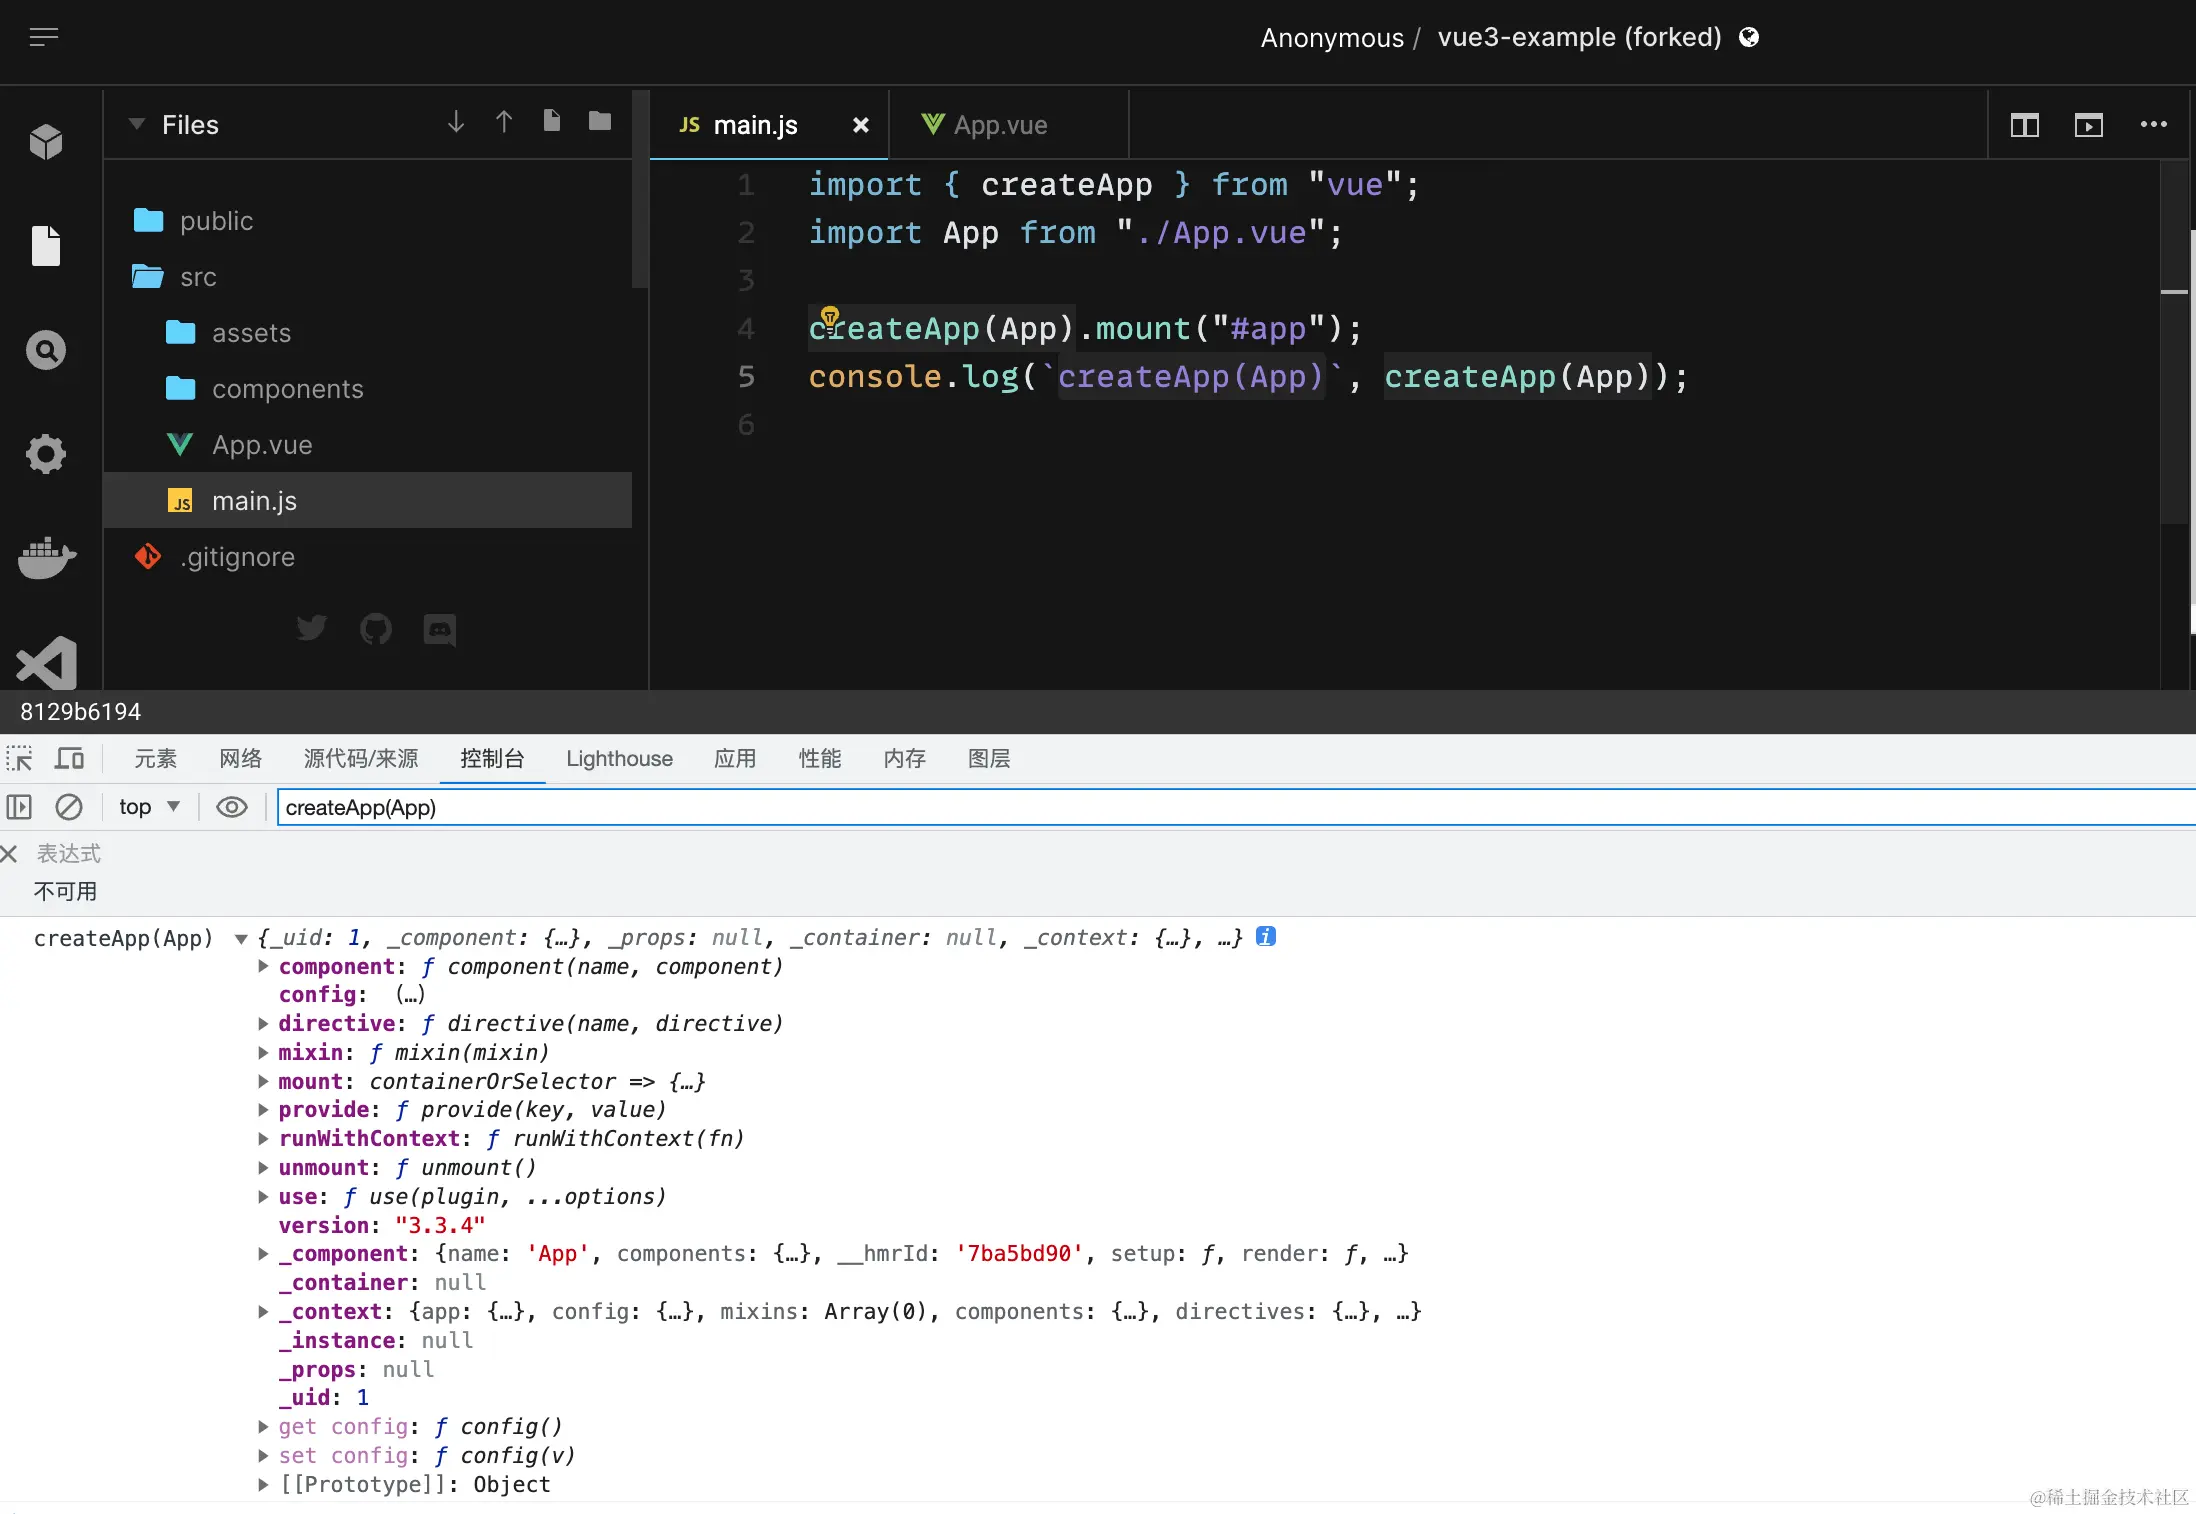Open the 源代码/来源 (Sources) tab
The width and height of the screenshot is (2196, 1514).
[x=360, y=759]
